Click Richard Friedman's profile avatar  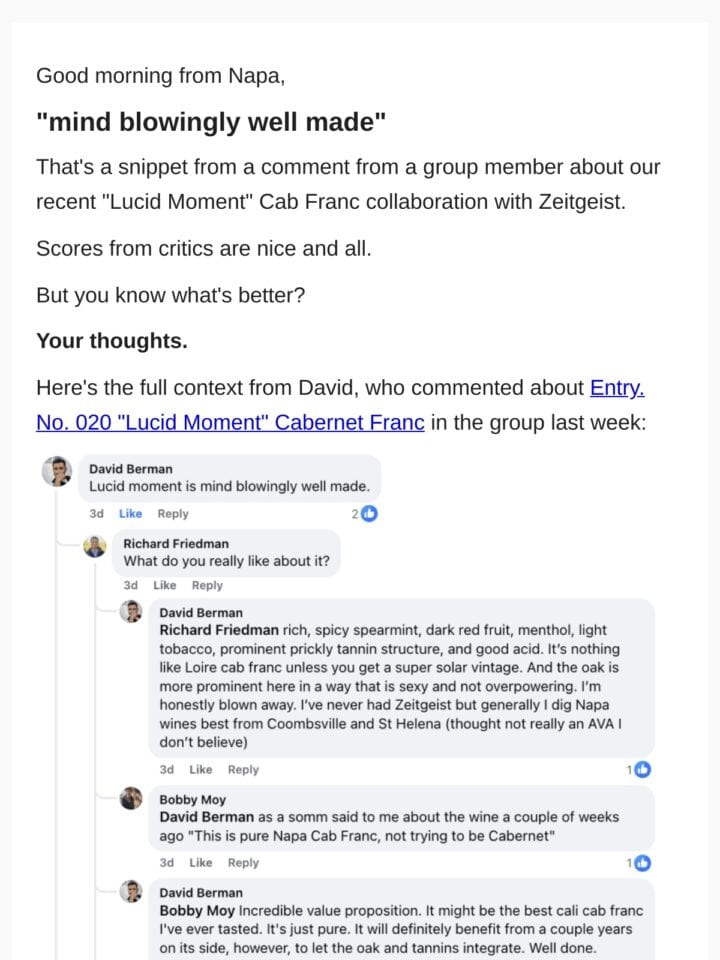pyautogui.click(x=95, y=546)
